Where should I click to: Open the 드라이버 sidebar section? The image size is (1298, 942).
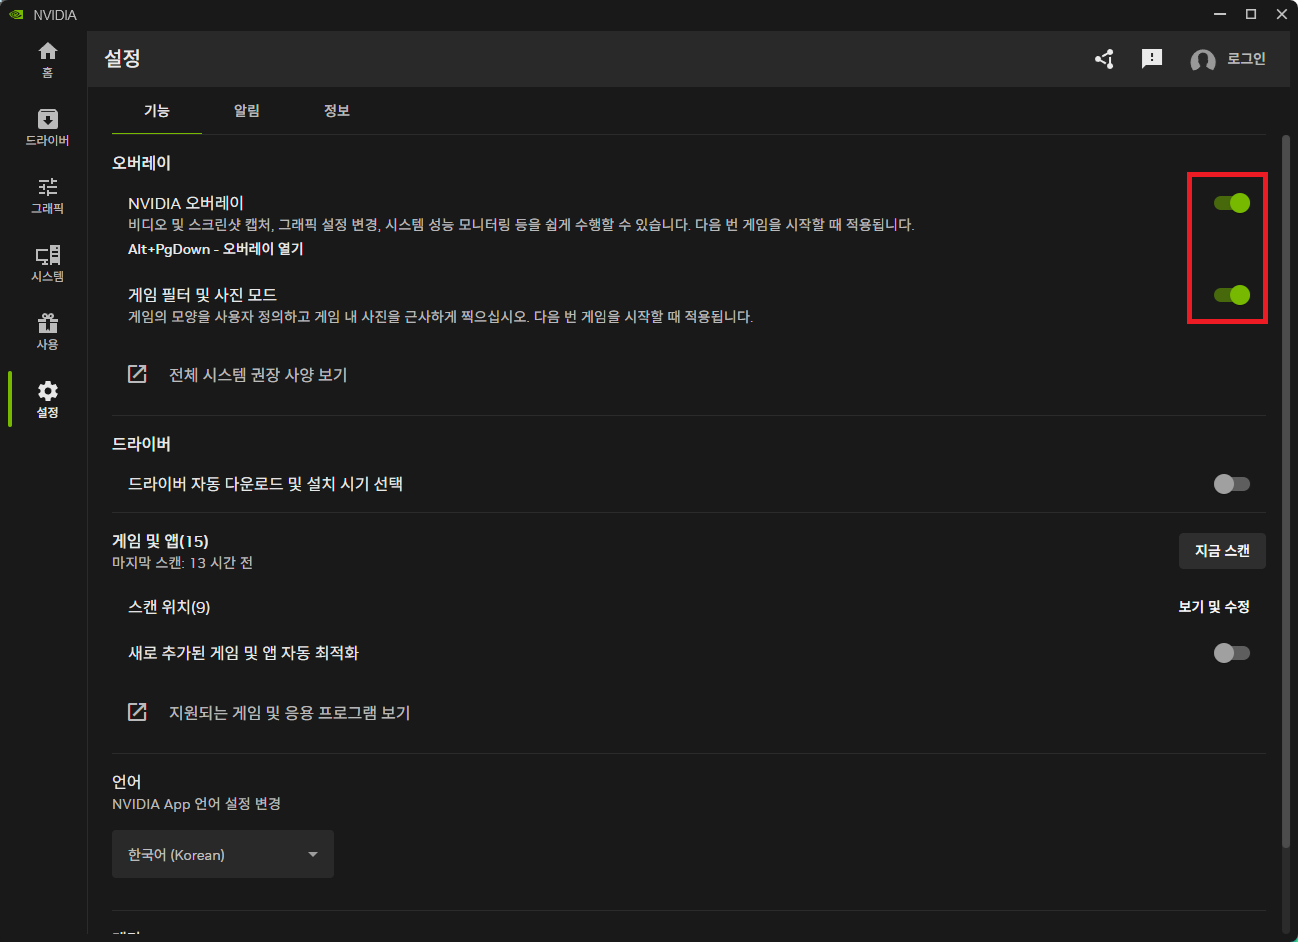[x=47, y=128]
